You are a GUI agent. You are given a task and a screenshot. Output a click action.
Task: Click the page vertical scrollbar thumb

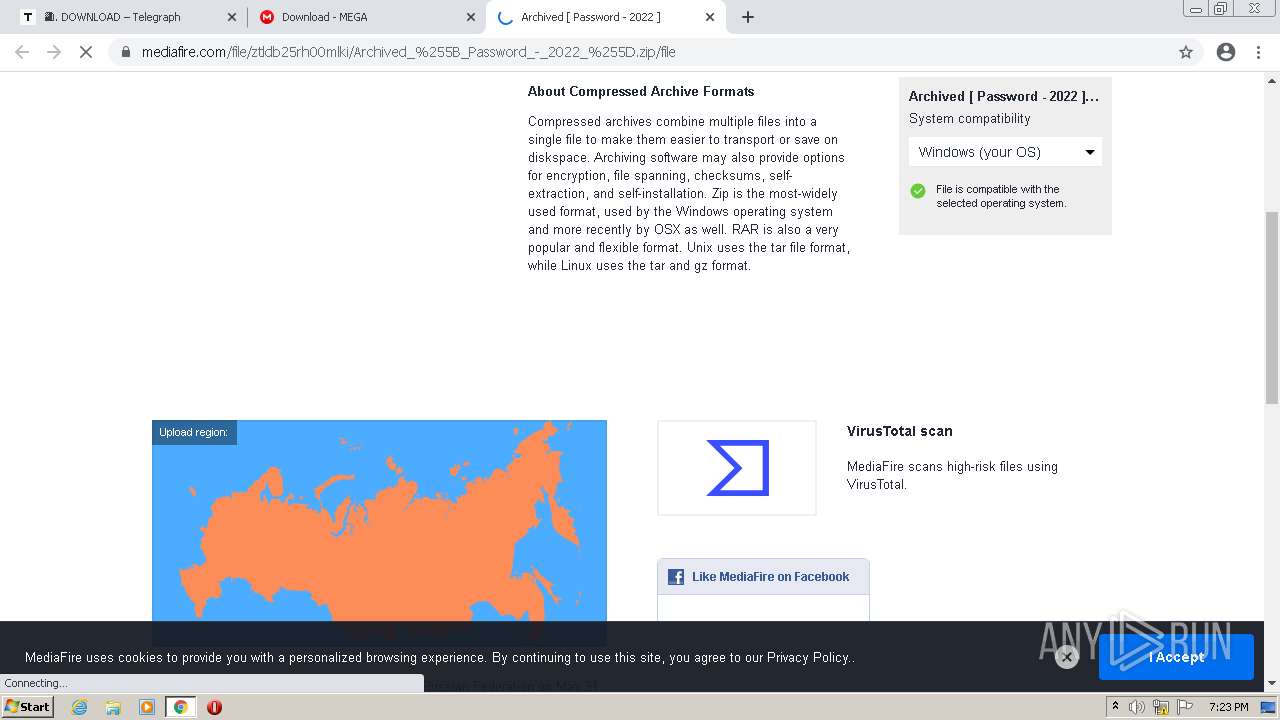coord(1272,308)
